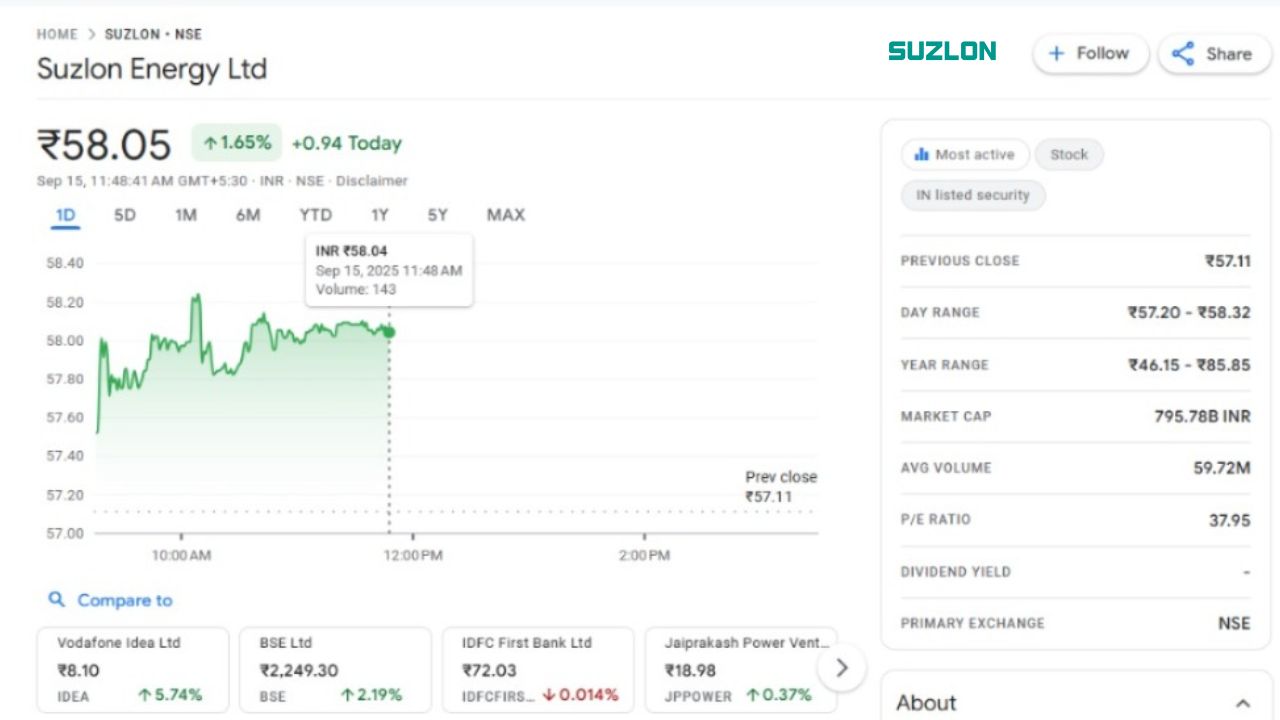The height and width of the screenshot is (720, 1280).
Task: Click the DIVIDEND YIELD label
Action: click(x=955, y=572)
